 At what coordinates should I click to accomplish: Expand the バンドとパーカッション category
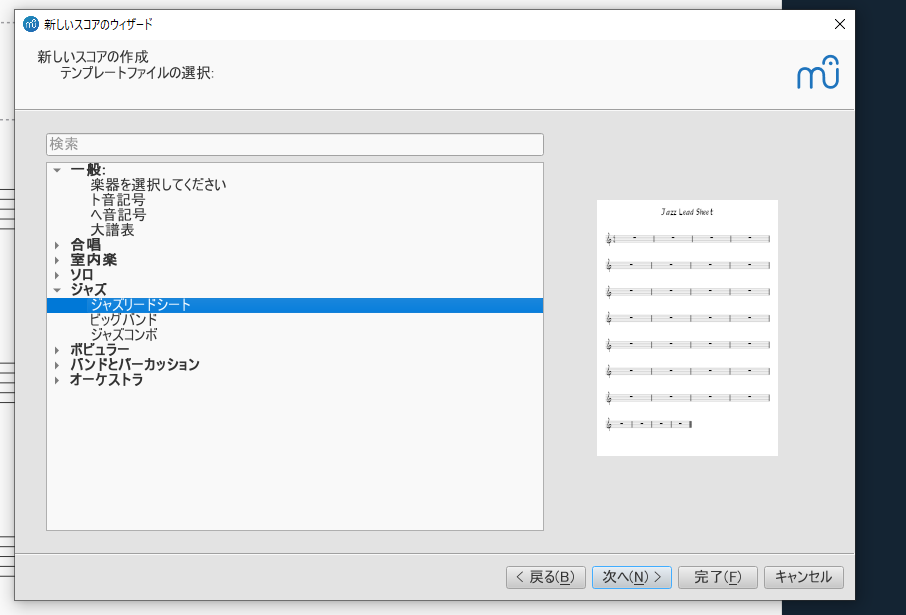click(x=57, y=365)
